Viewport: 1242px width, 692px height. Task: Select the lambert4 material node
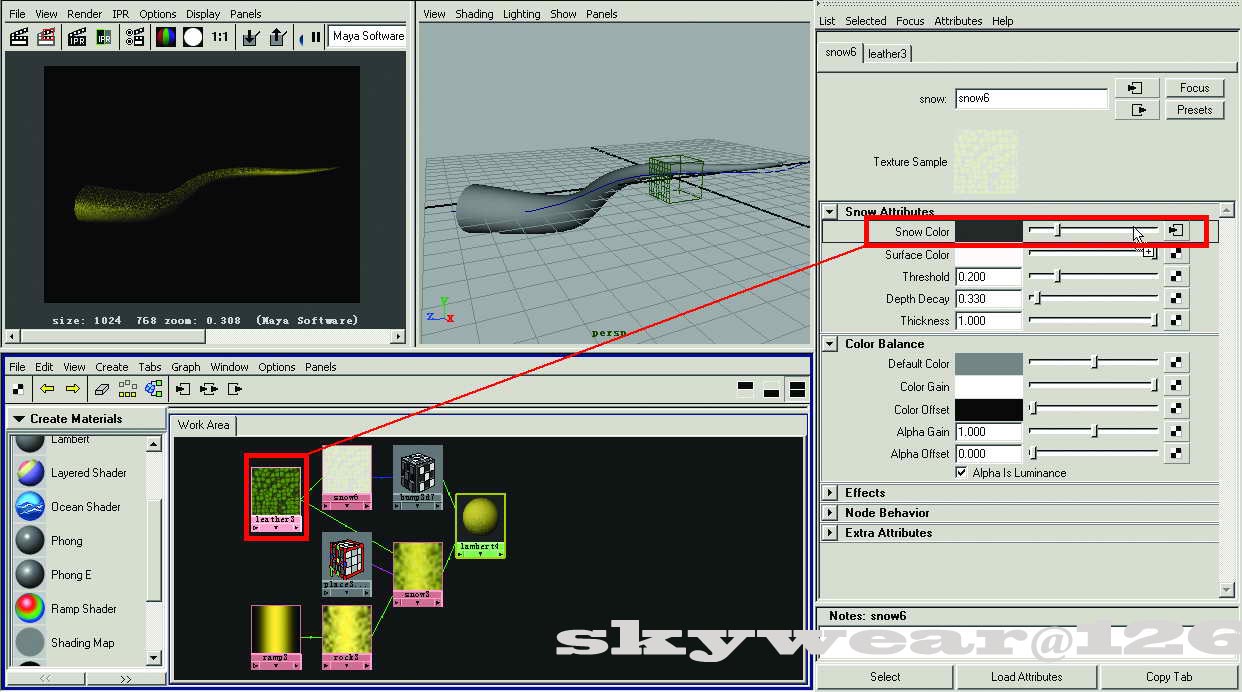[481, 524]
